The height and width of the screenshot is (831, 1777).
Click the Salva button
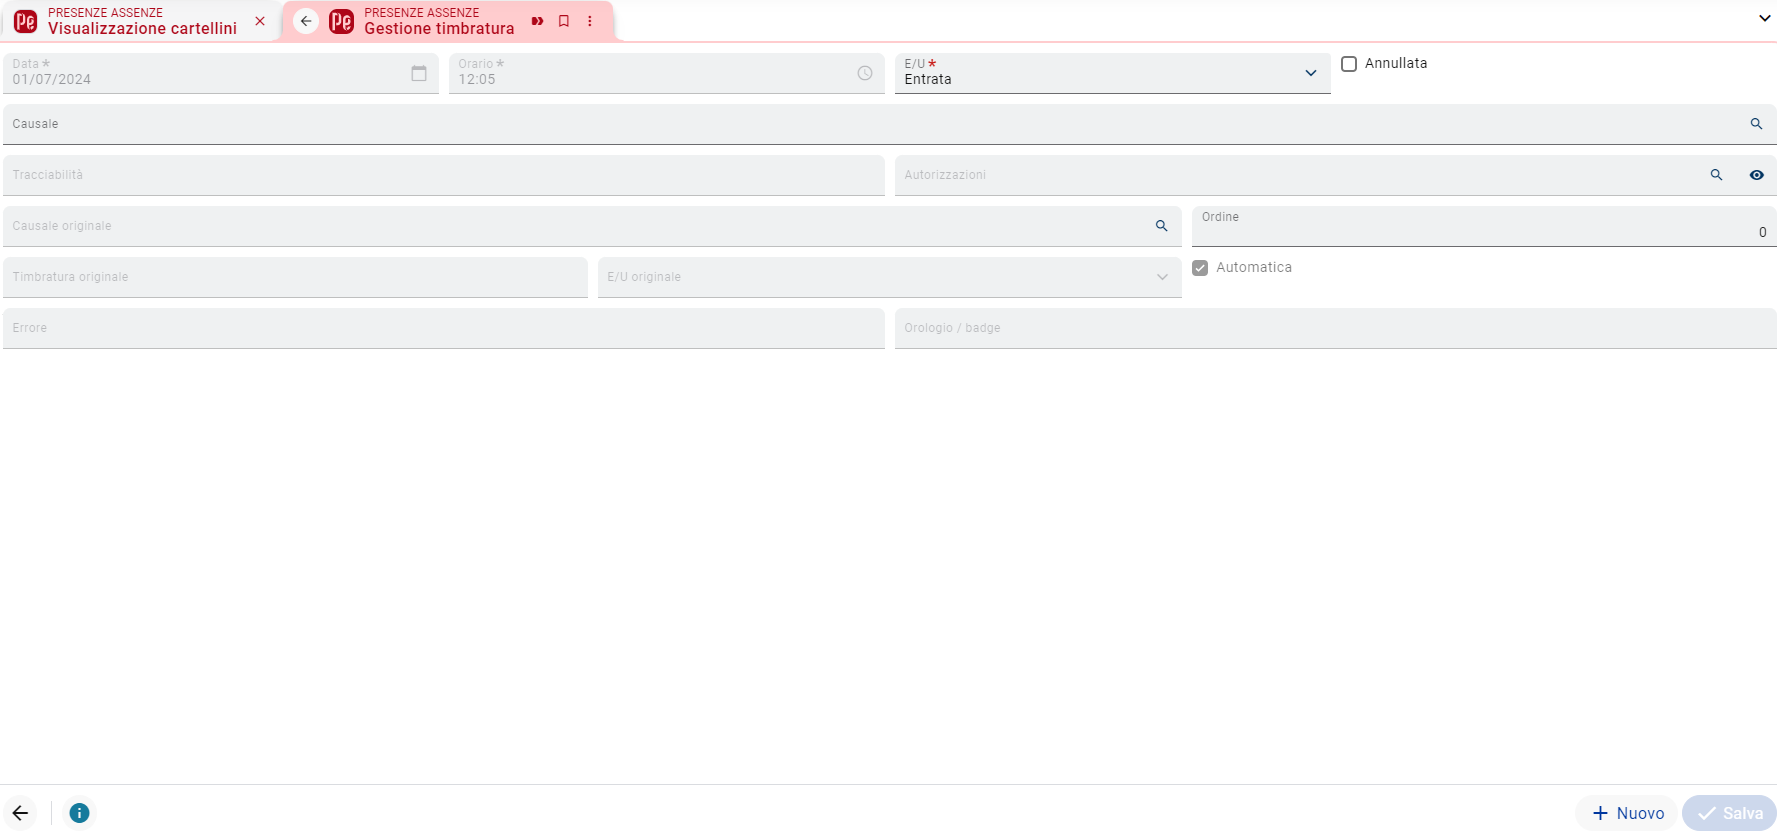pos(1730,813)
